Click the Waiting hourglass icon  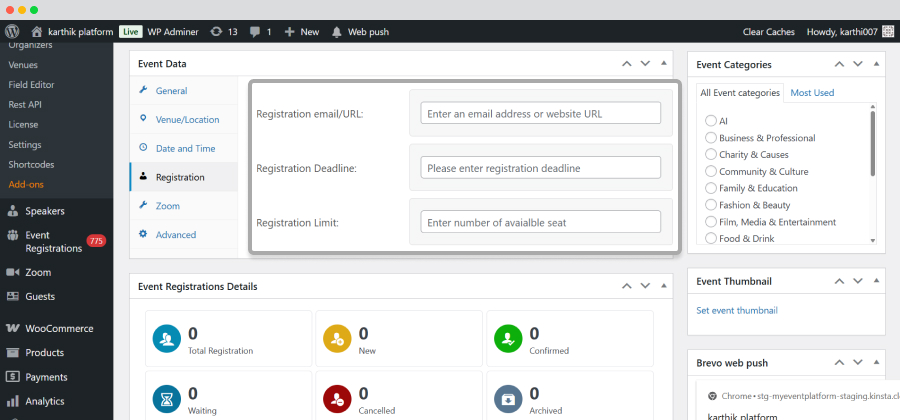coord(167,399)
